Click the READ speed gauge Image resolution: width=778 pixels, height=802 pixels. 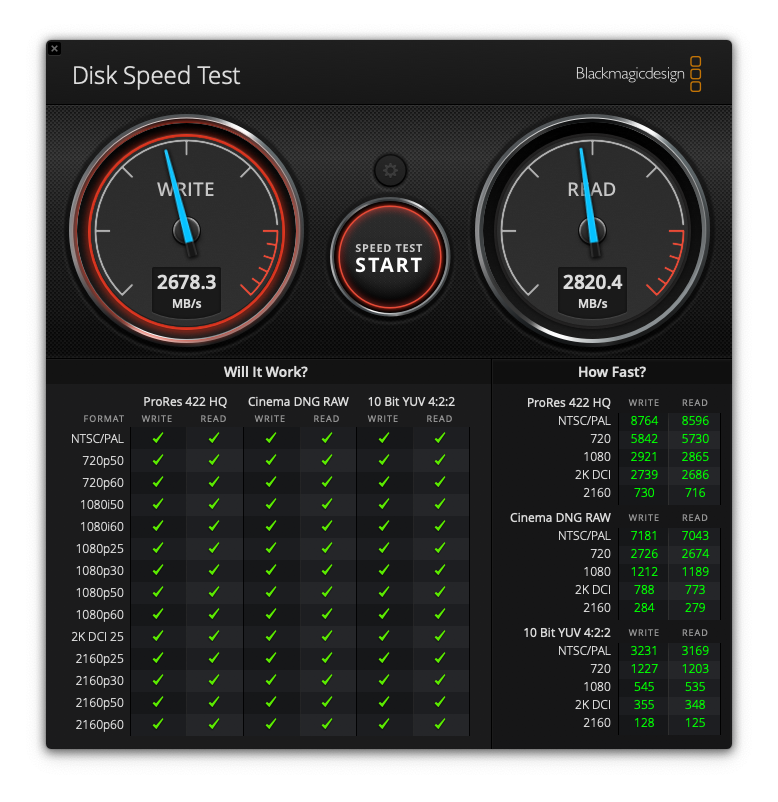[x=592, y=230]
